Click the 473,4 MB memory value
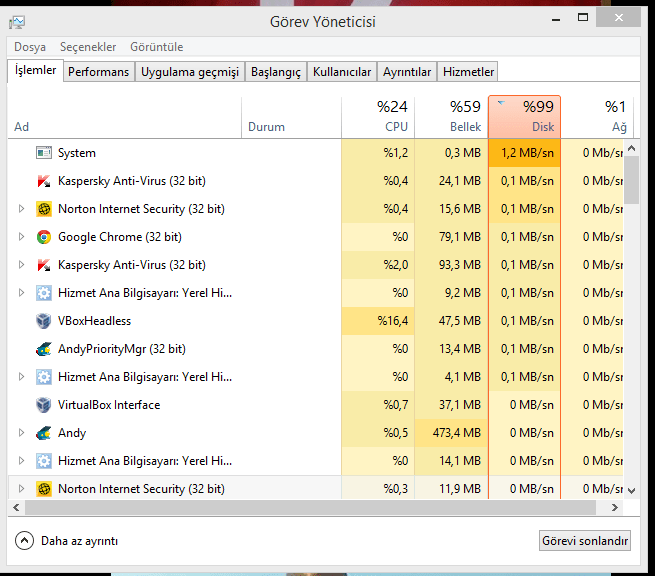 click(x=457, y=433)
